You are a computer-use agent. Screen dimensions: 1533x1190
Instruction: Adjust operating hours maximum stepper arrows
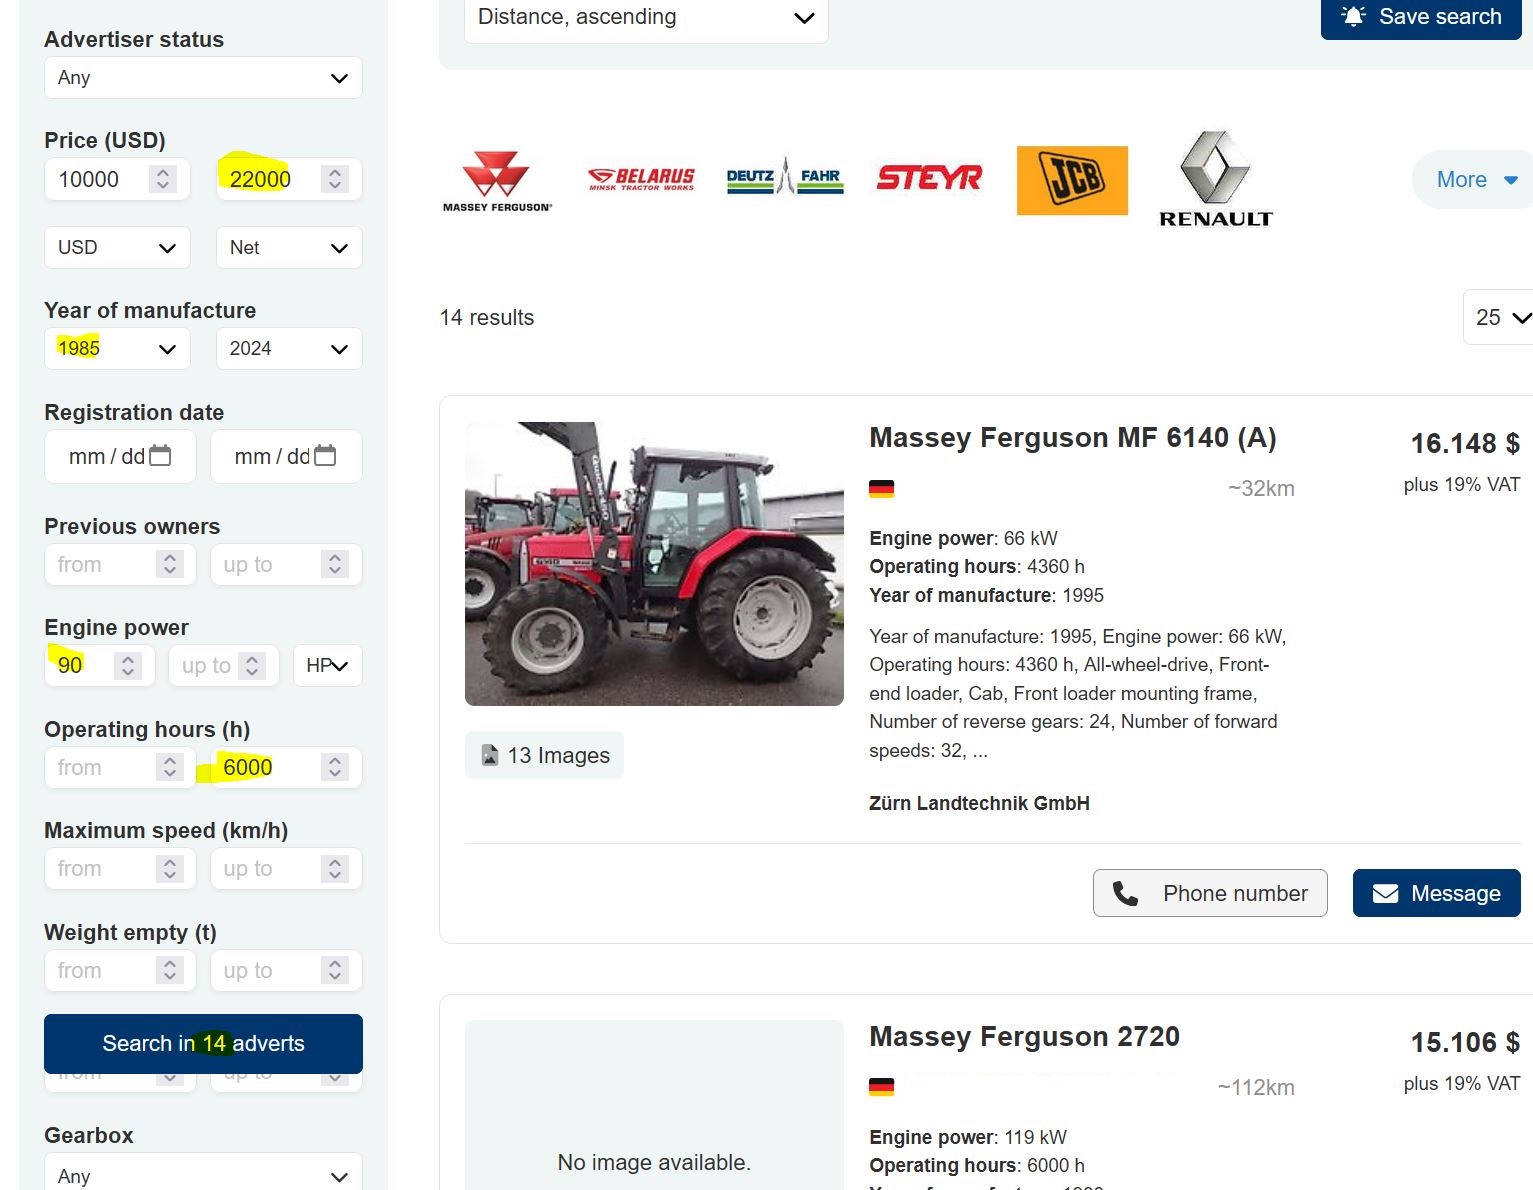335,768
